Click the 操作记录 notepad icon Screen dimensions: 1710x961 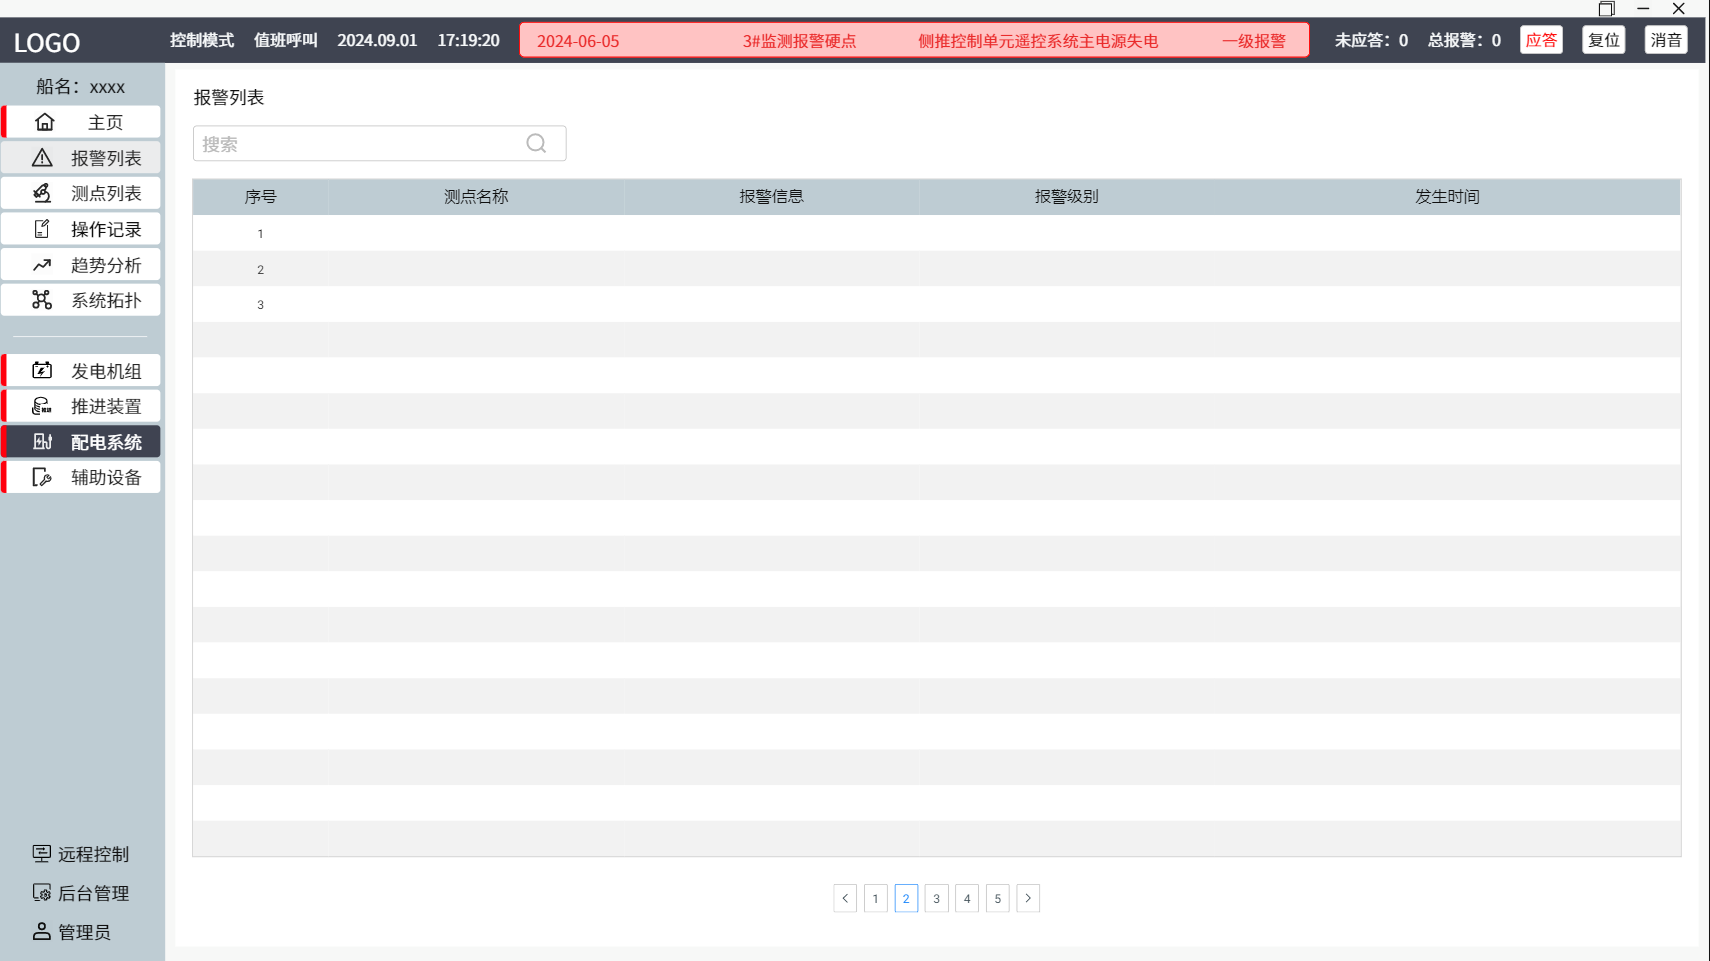[42, 229]
